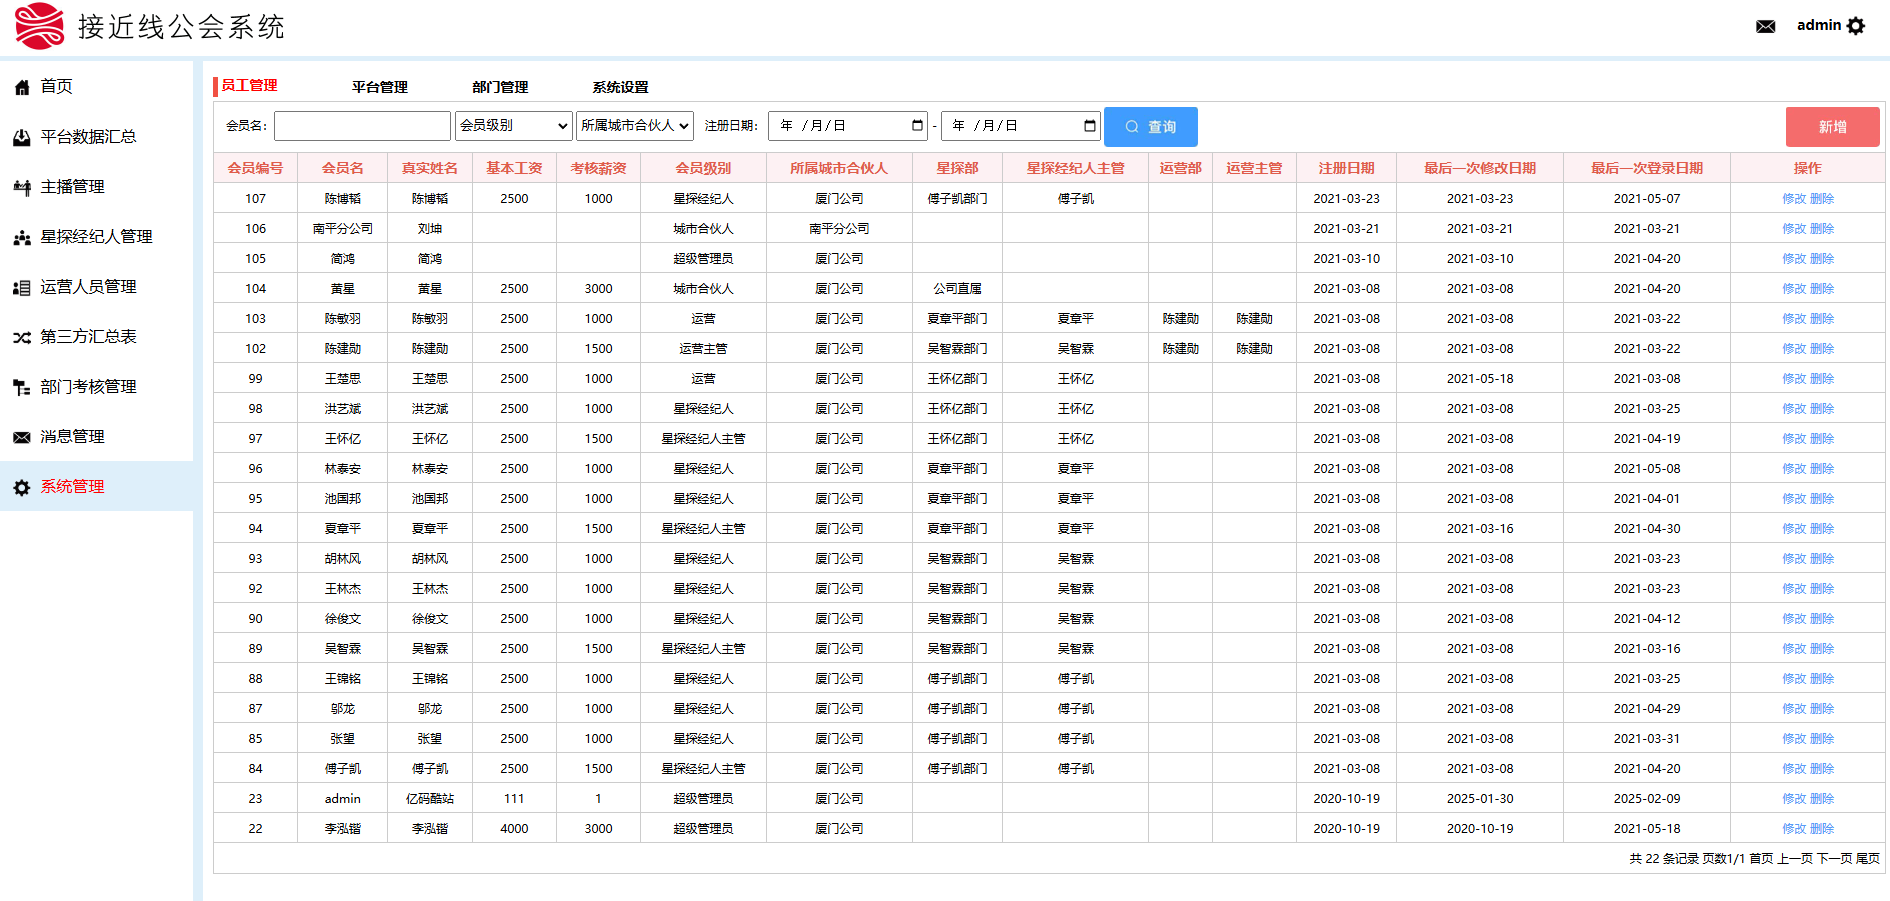This screenshot has height=901, width=1890.
Task: Click the red swirl system logo
Action: click(x=39, y=26)
